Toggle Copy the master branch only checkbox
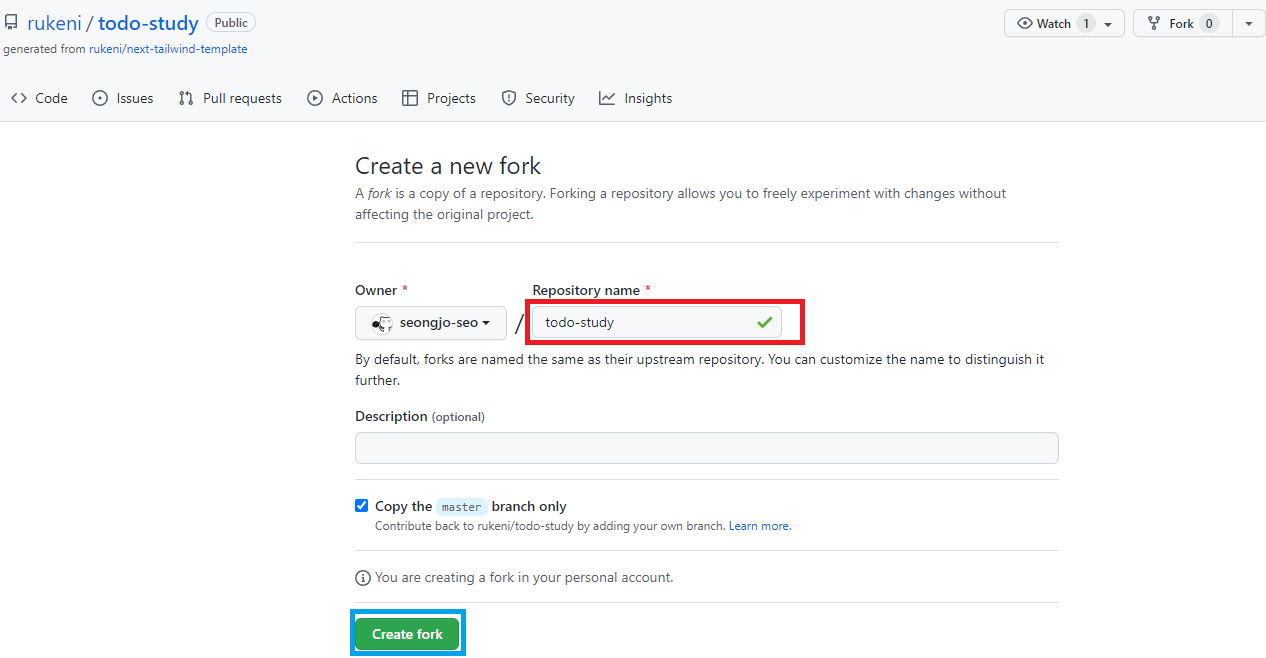The width and height of the screenshot is (1266, 658). (362, 506)
